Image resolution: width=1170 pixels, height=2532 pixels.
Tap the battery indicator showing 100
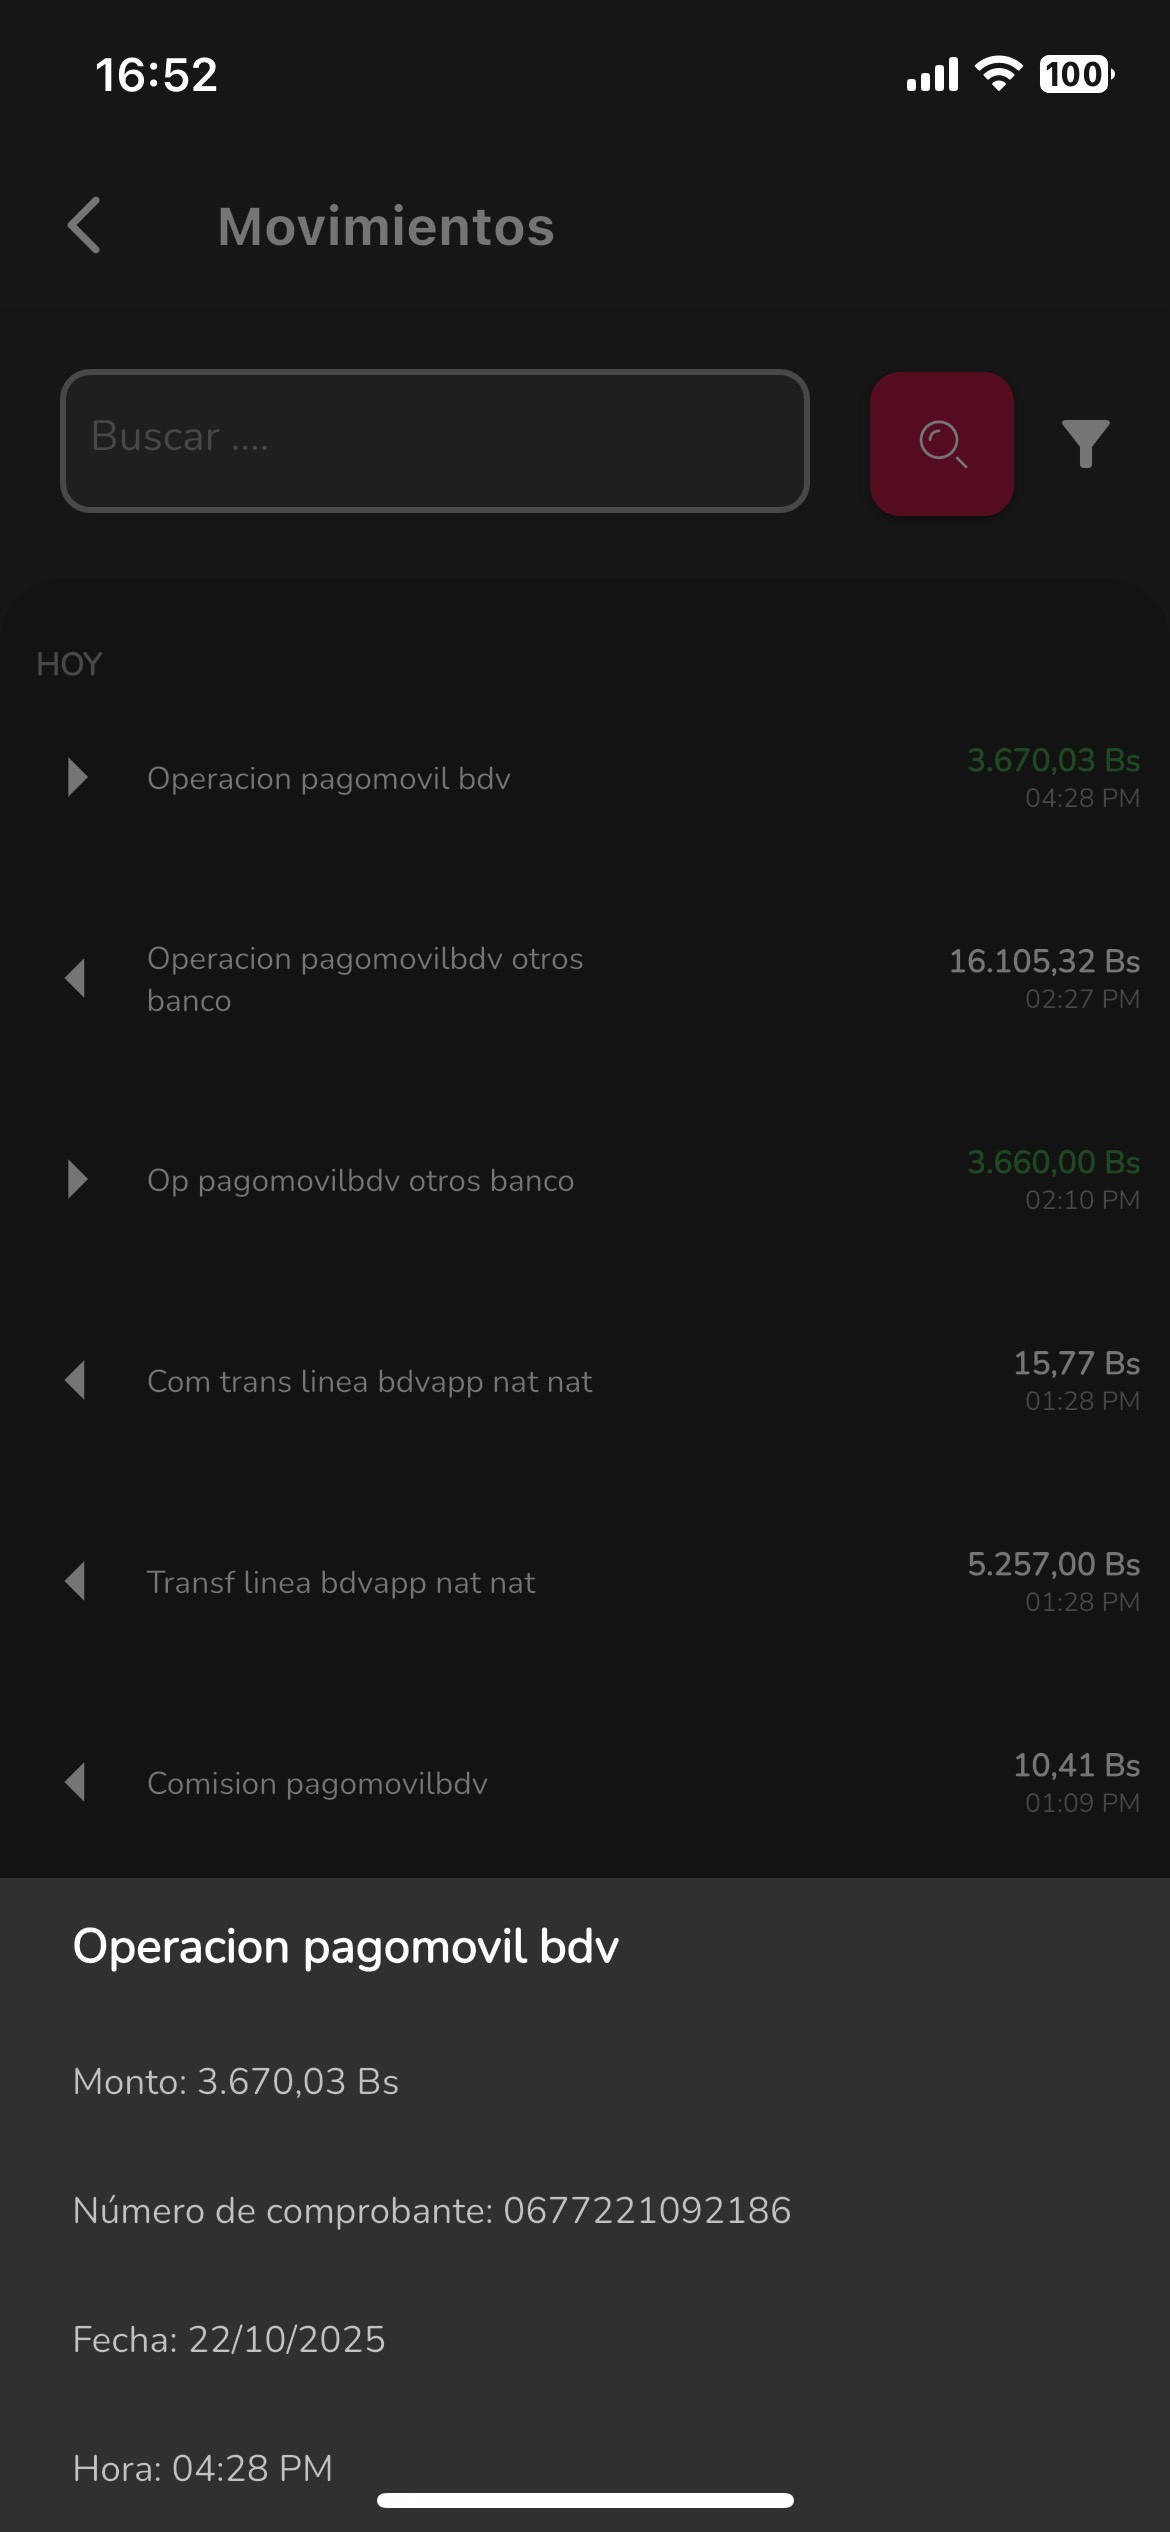click(x=1076, y=74)
